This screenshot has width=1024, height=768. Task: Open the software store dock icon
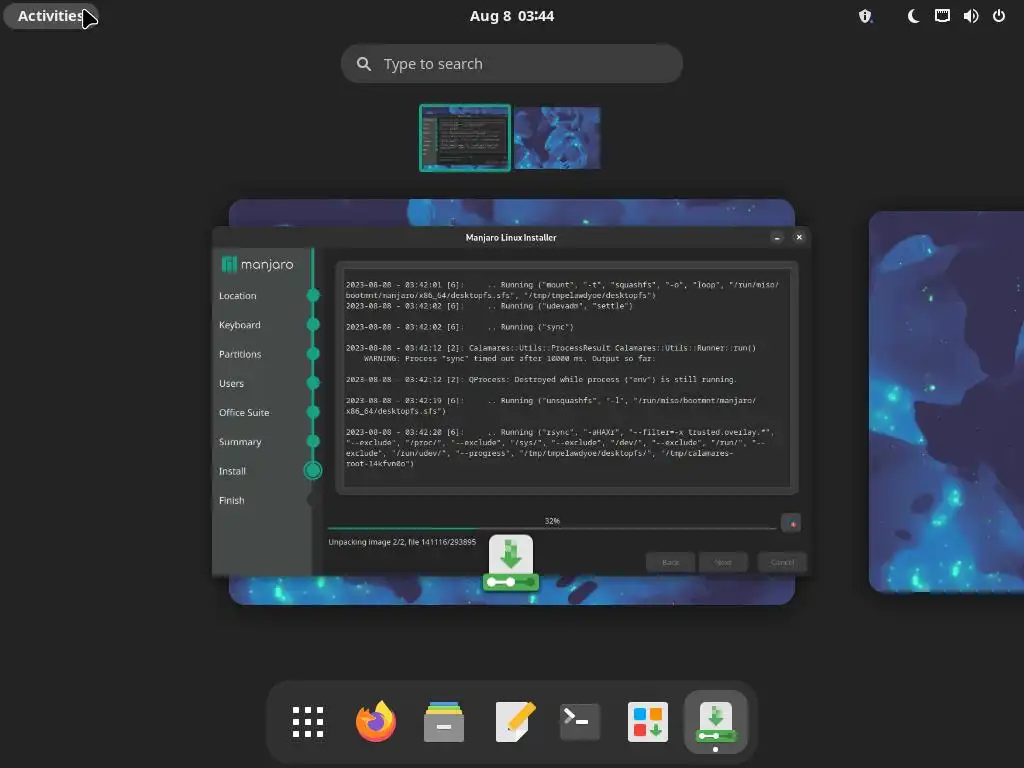coord(647,722)
